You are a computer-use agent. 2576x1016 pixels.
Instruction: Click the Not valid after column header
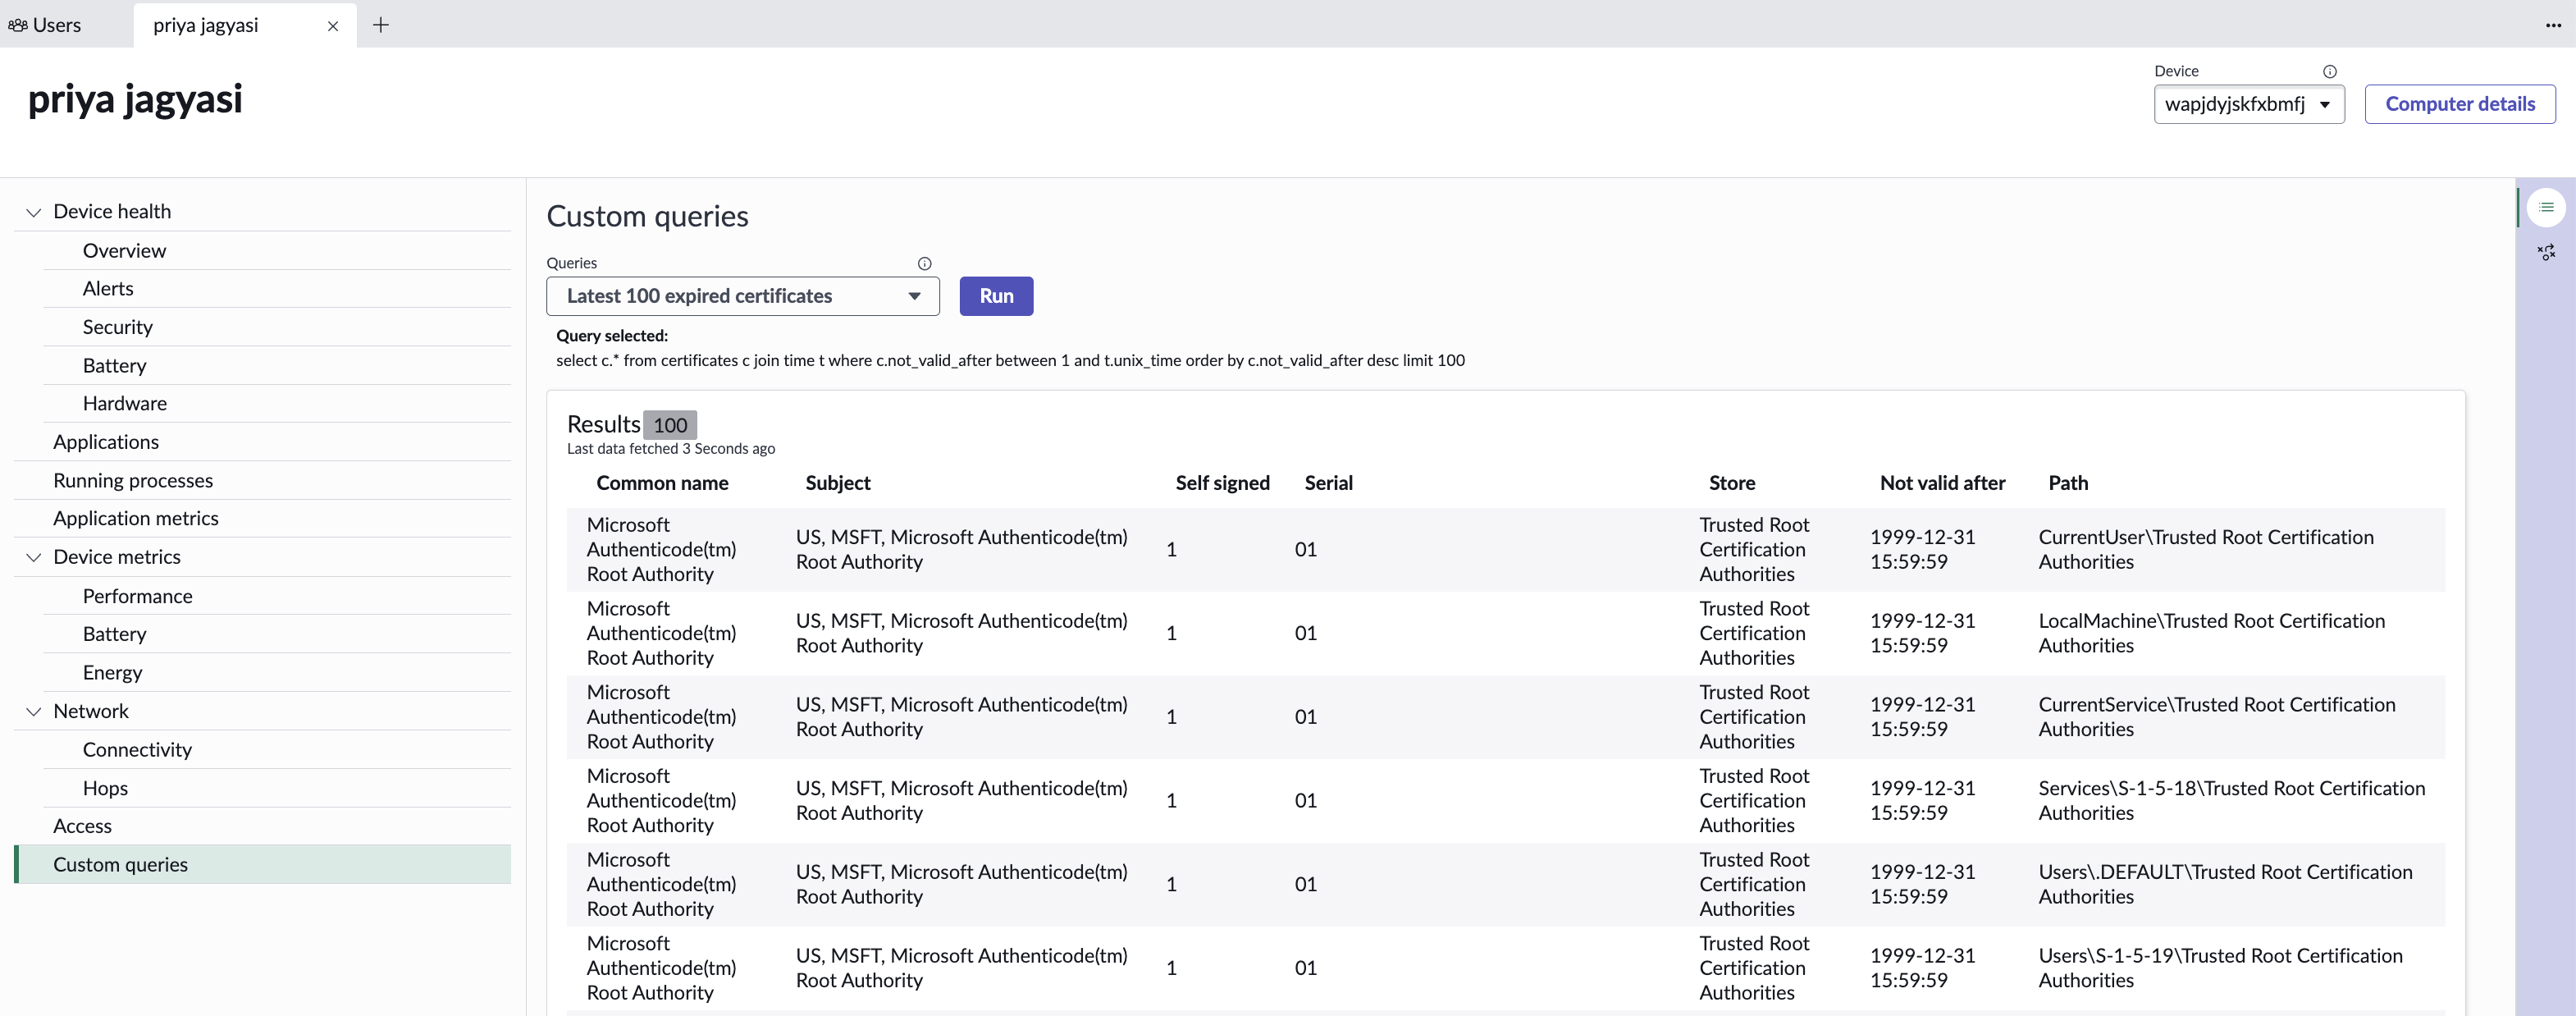1942,483
